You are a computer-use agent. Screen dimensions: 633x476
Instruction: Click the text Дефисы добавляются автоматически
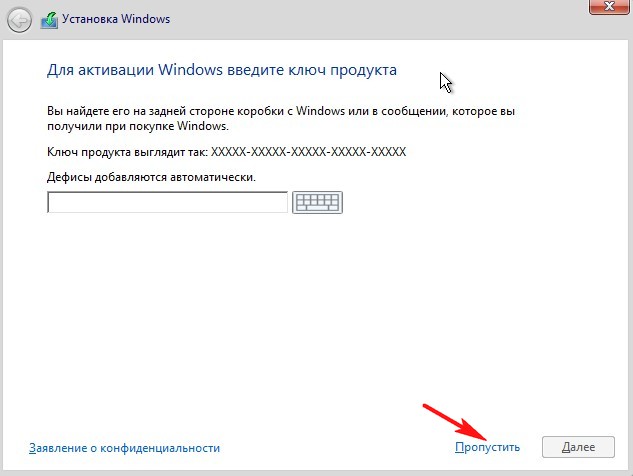pyautogui.click(x=151, y=177)
